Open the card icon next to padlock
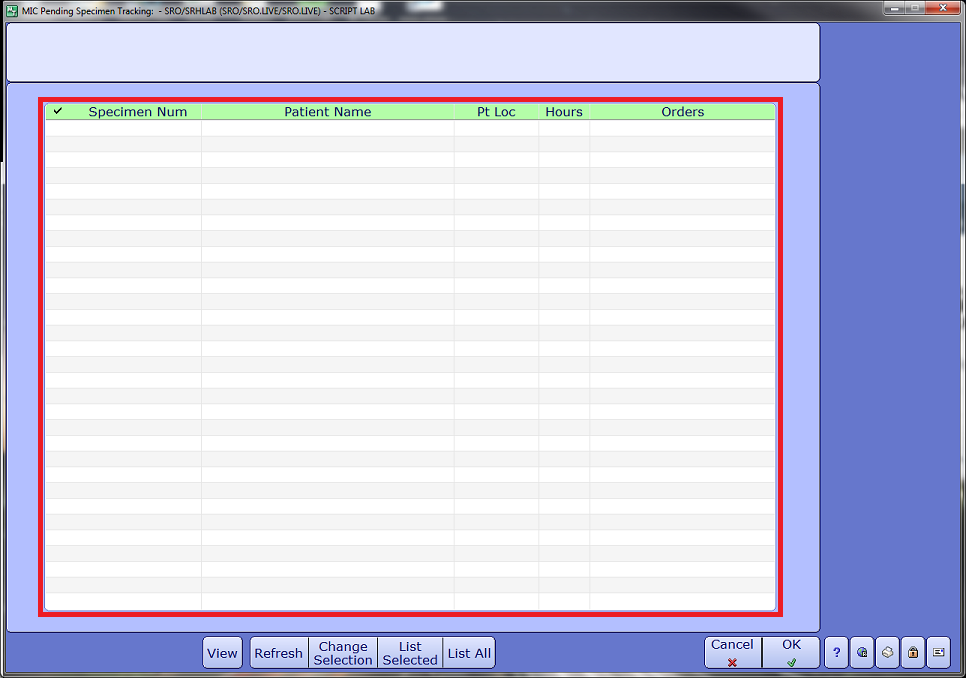The width and height of the screenshot is (966, 678). coord(938,653)
